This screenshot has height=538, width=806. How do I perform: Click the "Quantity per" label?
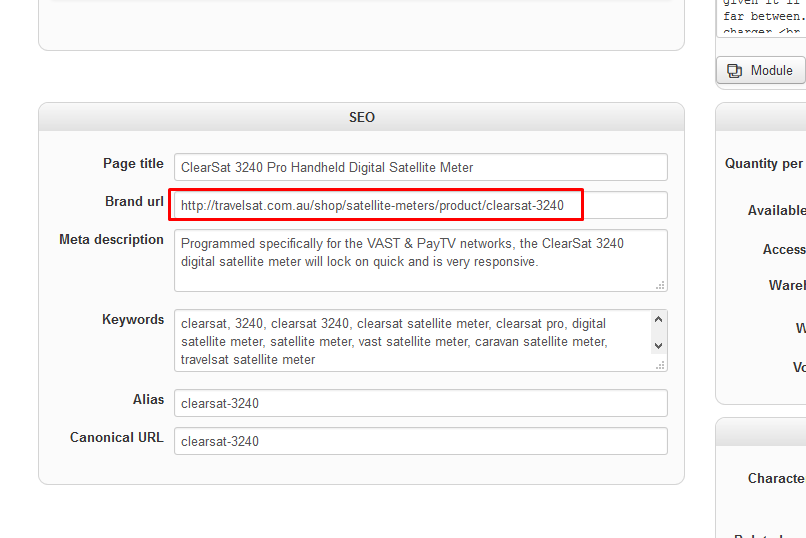pyautogui.click(x=764, y=164)
